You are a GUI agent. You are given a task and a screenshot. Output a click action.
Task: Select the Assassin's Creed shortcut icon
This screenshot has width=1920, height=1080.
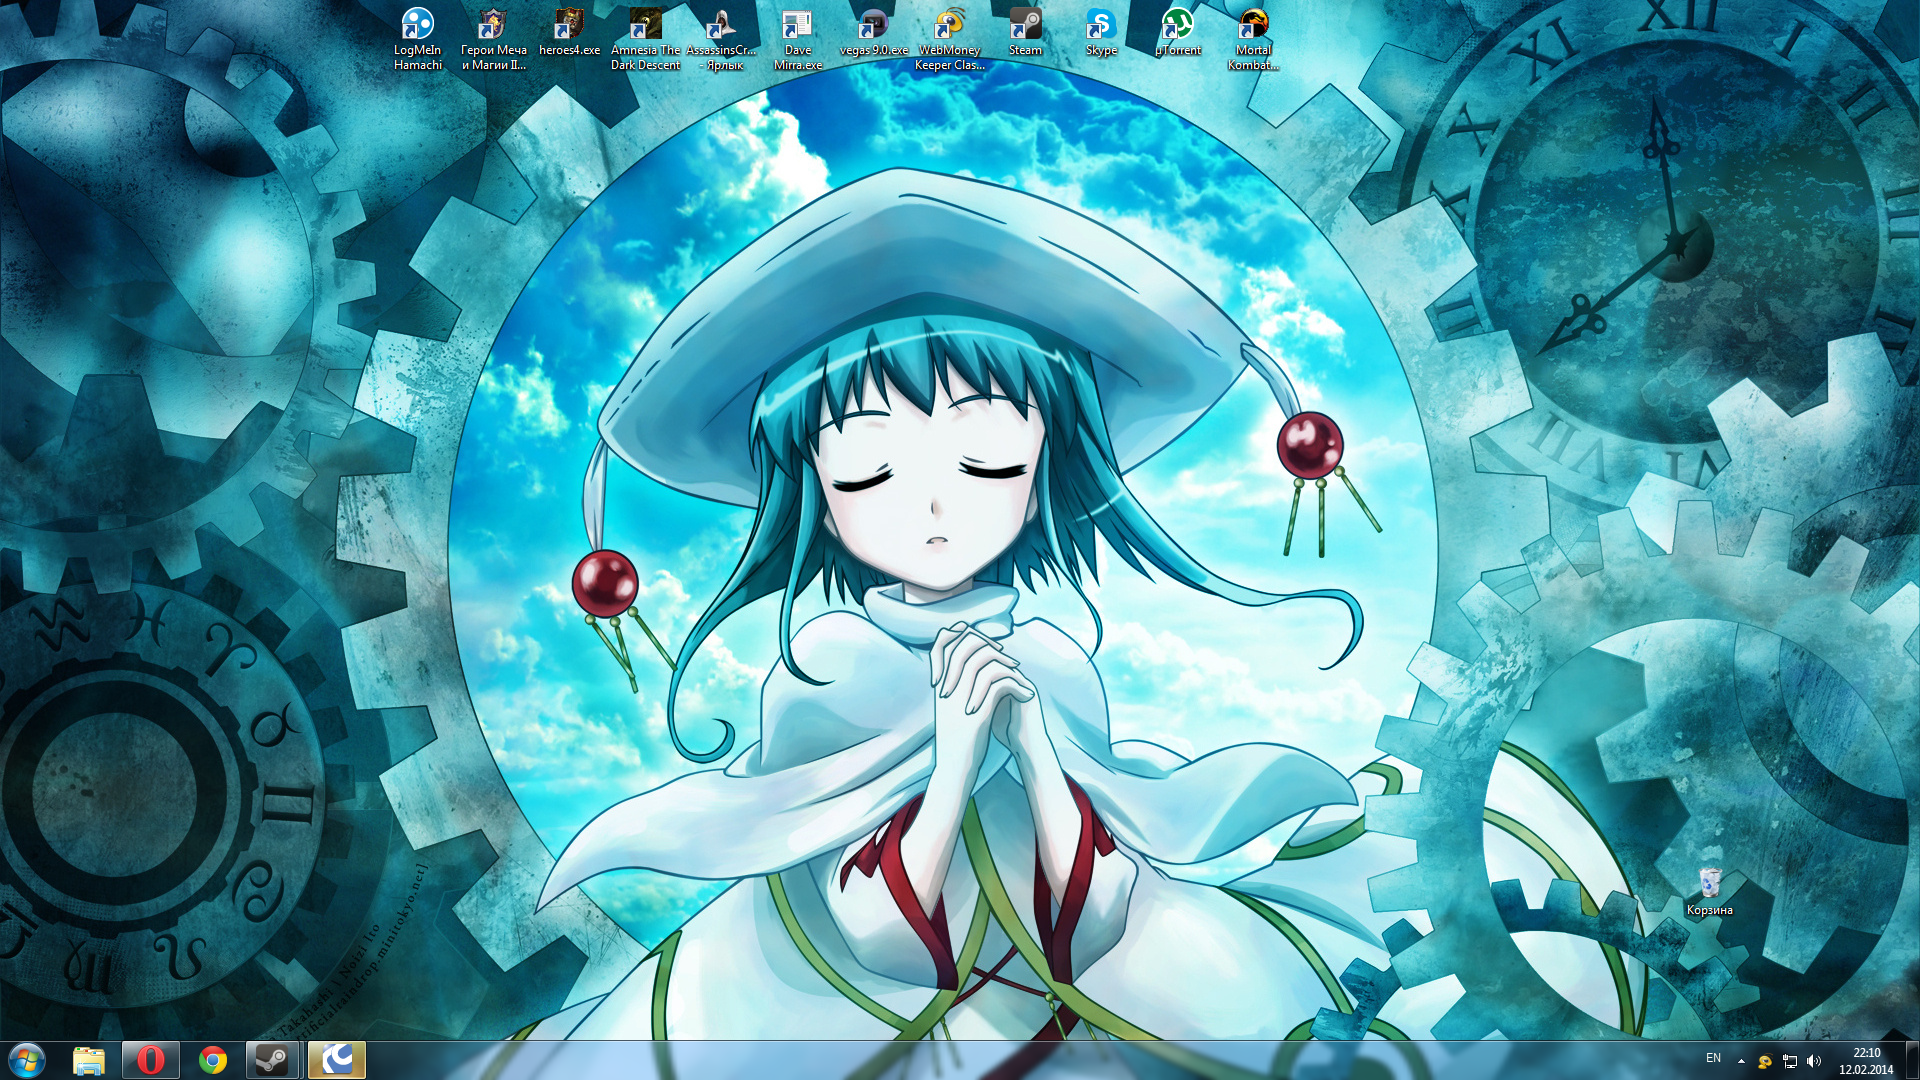pos(721,26)
